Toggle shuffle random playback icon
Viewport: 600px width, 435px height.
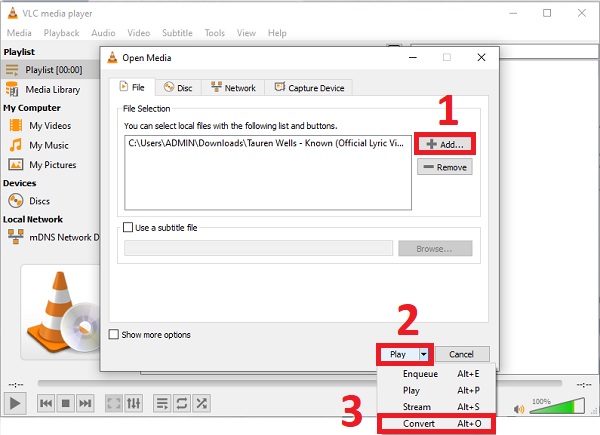[x=201, y=403]
